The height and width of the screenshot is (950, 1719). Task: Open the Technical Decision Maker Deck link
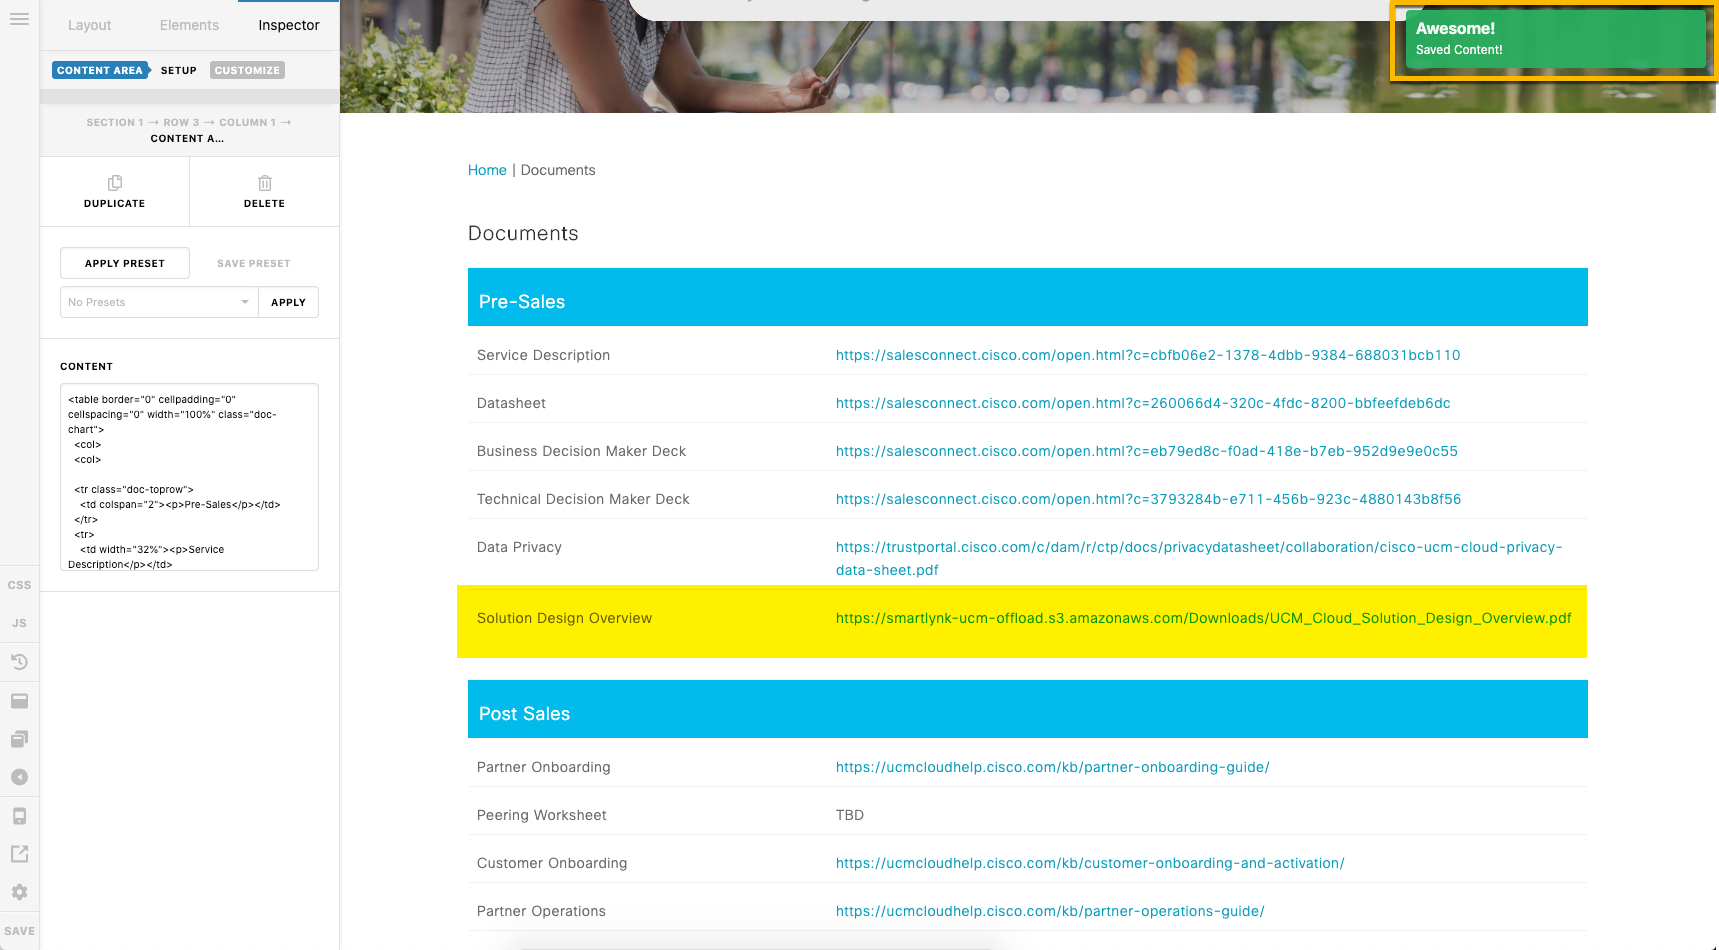(1148, 499)
